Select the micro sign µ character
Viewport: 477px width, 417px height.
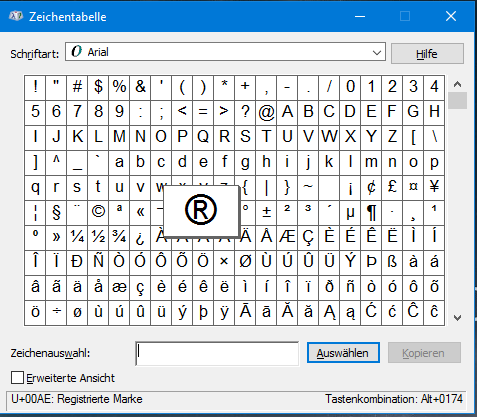click(350, 213)
